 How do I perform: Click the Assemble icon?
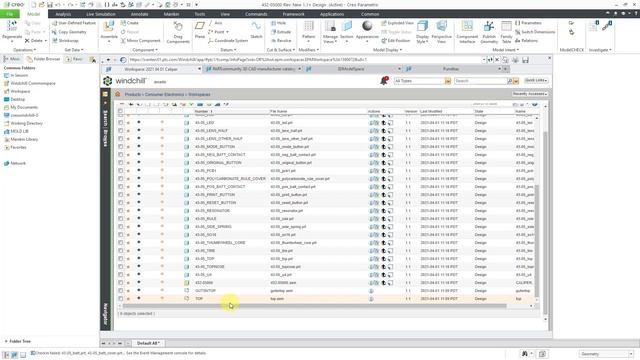[x=109, y=27]
